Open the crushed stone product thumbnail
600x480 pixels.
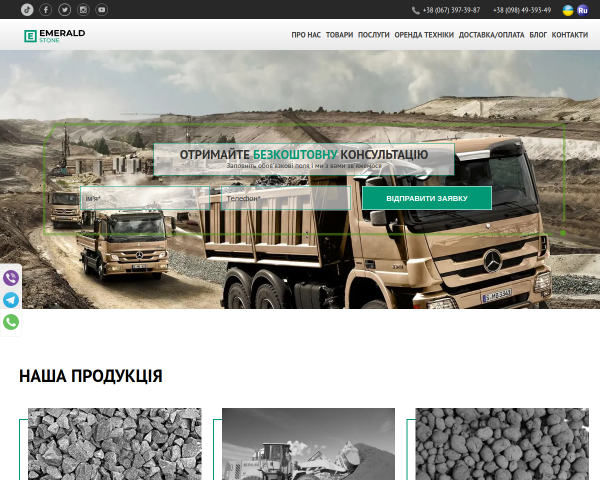(114, 444)
